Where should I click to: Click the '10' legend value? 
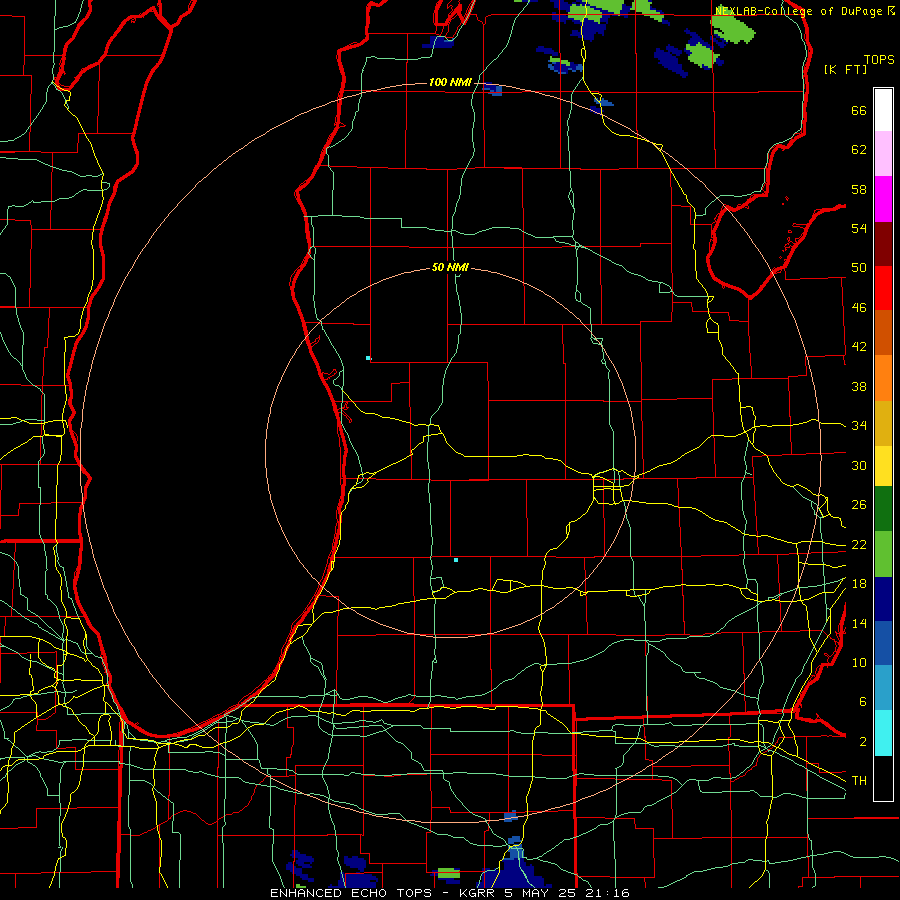tap(859, 663)
